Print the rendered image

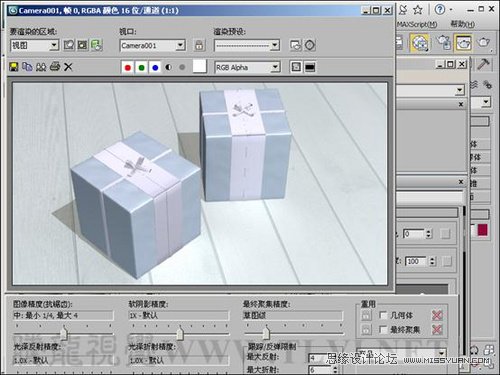(55, 67)
